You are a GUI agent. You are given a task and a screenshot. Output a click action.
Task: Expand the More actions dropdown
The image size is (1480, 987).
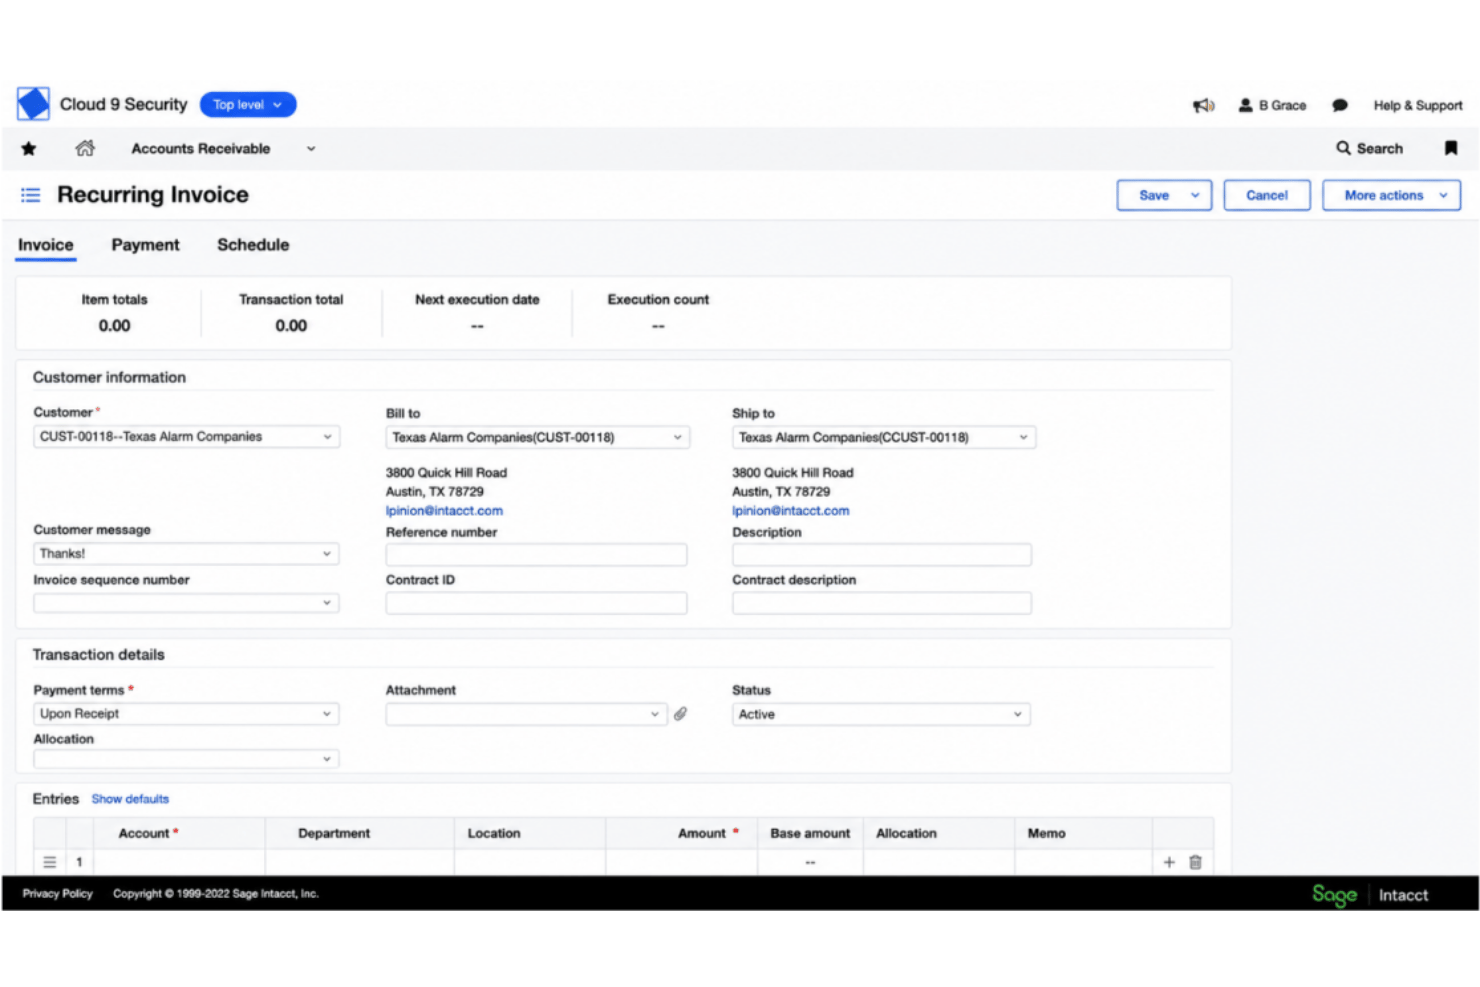pos(1391,195)
